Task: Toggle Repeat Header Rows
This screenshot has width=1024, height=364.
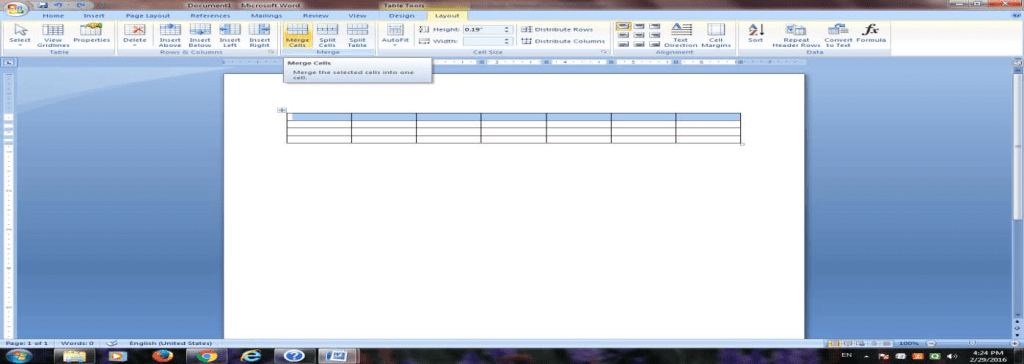Action: tap(796, 35)
